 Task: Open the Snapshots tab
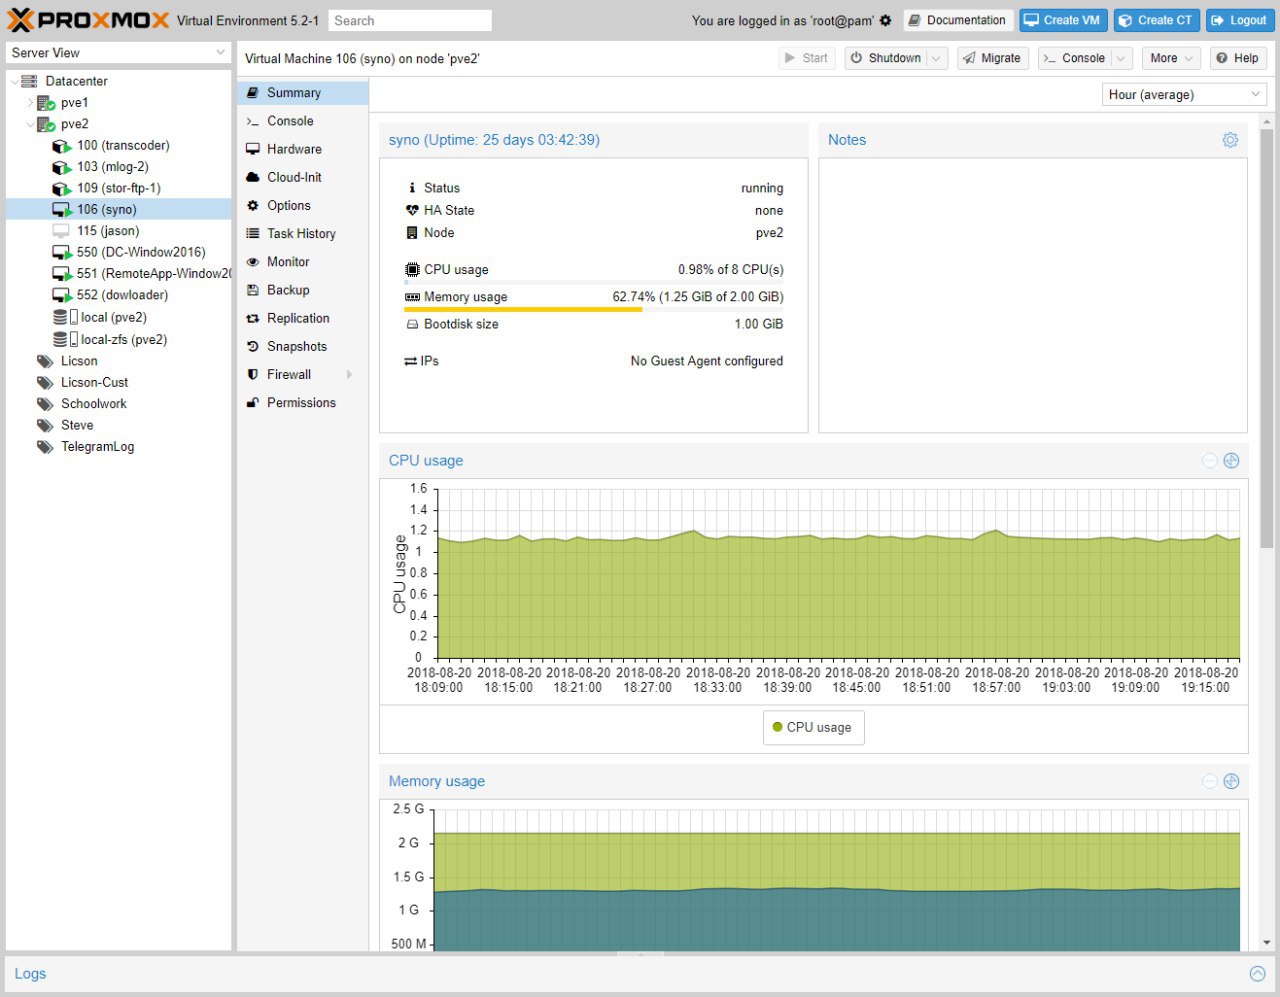pyautogui.click(x=303, y=346)
